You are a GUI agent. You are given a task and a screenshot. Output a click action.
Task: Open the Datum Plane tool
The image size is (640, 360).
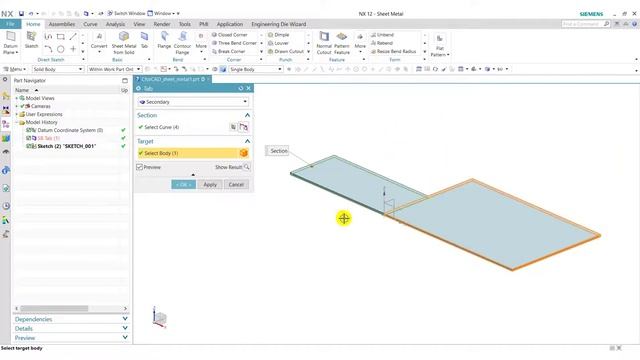pos(11,42)
